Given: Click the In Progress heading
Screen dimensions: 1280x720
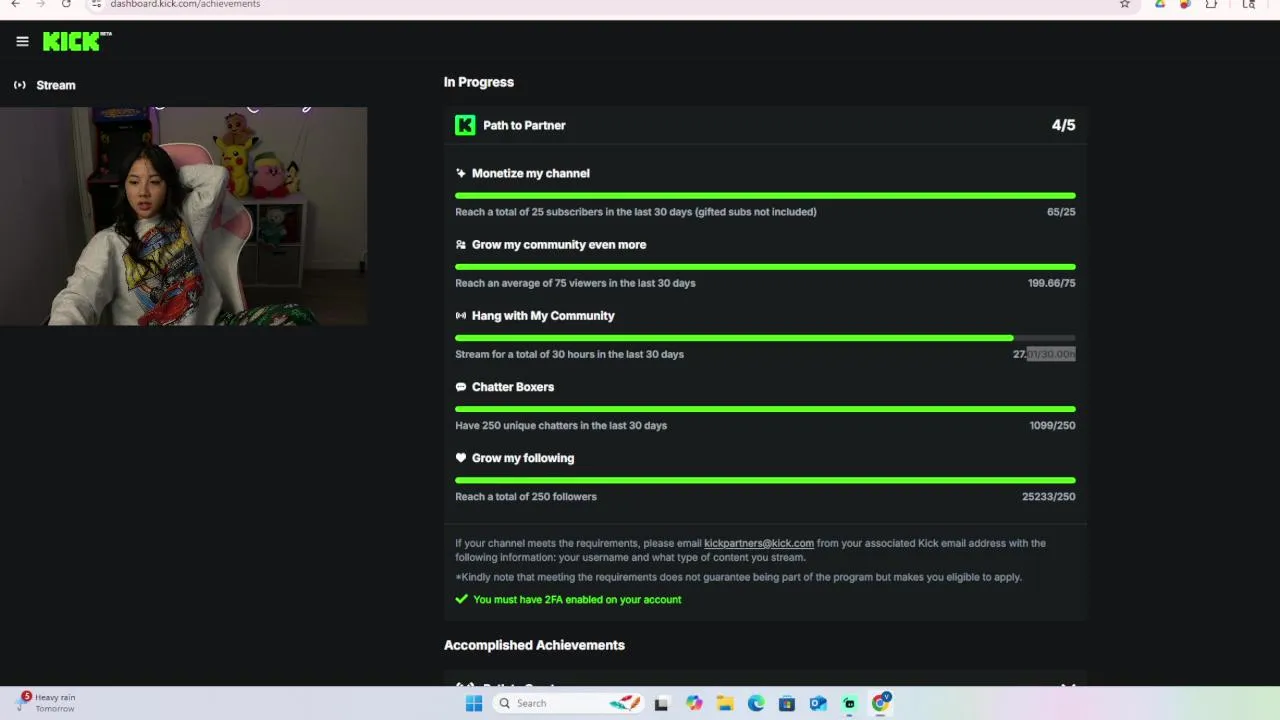Looking at the screenshot, I should [x=479, y=82].
